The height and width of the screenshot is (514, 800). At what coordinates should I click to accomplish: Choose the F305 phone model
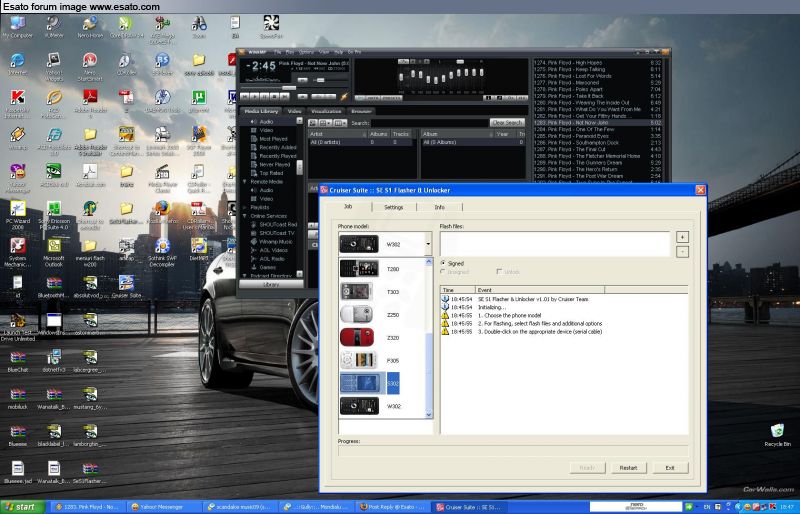(358, 360)
